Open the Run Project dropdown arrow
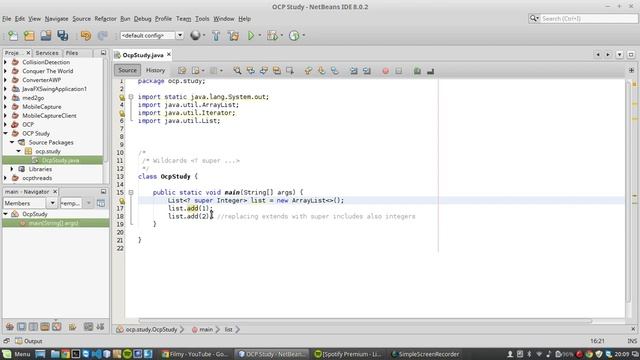The height and width of the screenshot is (360, 640). (x=259, y=36)
